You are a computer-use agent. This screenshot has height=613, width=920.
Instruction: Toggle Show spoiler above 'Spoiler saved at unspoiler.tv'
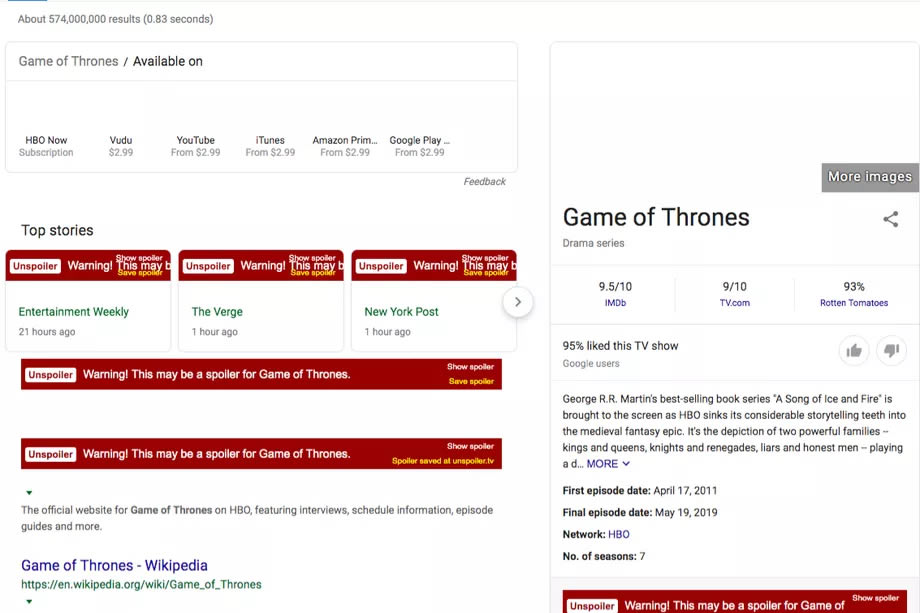(470, 446)
